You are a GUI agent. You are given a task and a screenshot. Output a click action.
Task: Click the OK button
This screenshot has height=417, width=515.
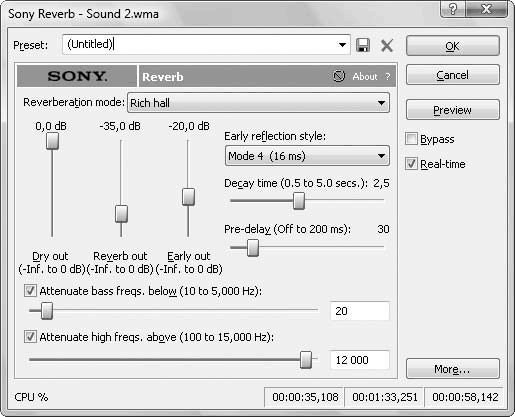tap(453, 46)
